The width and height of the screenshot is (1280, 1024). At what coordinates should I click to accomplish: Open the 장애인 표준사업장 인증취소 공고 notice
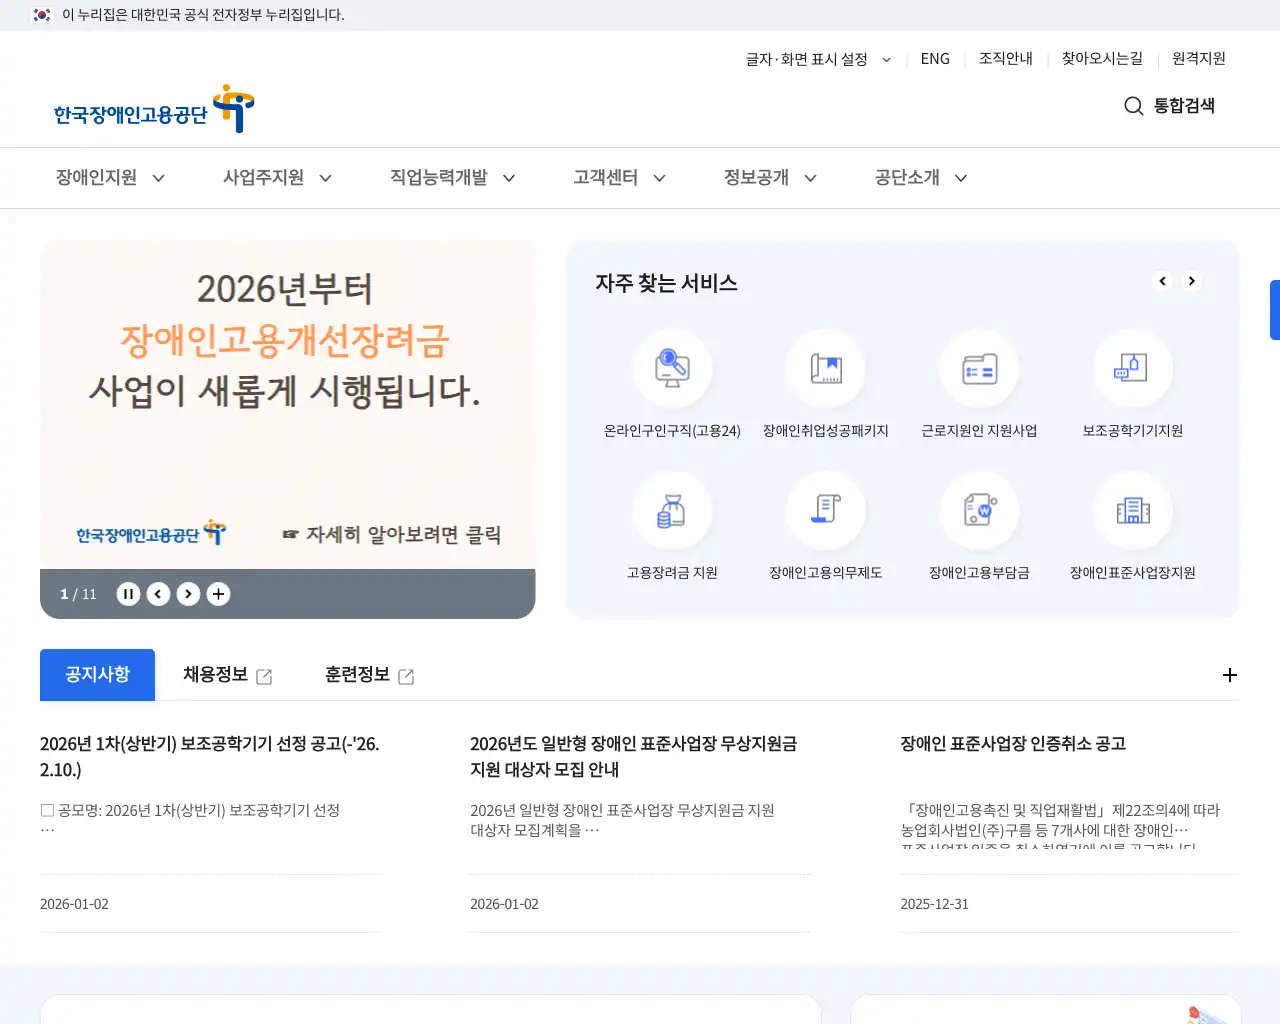click(1014, 744)
